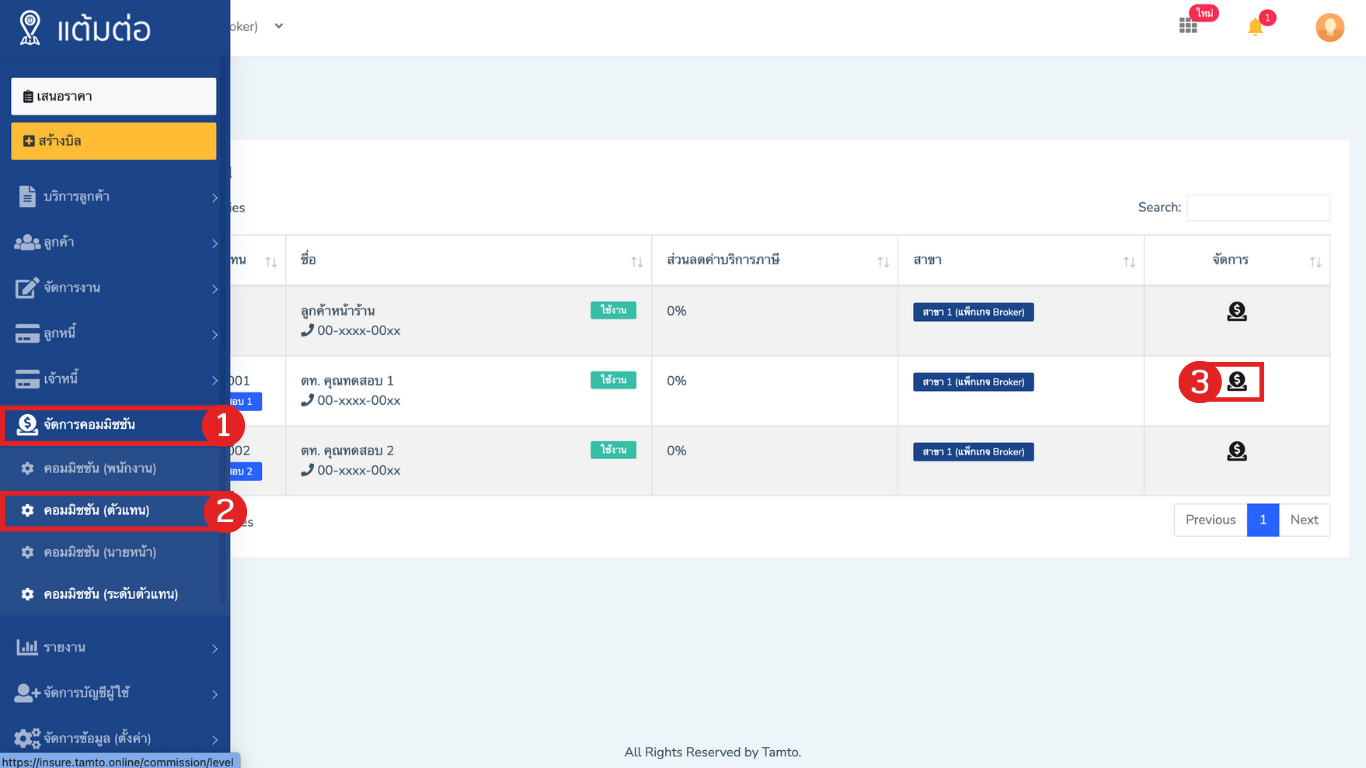The height and width of the screenshot is (768, 1366).
Task: Expand the จัดการบัญชีผู้ใช้ menu chevron
Action: [x=214, y=694]
